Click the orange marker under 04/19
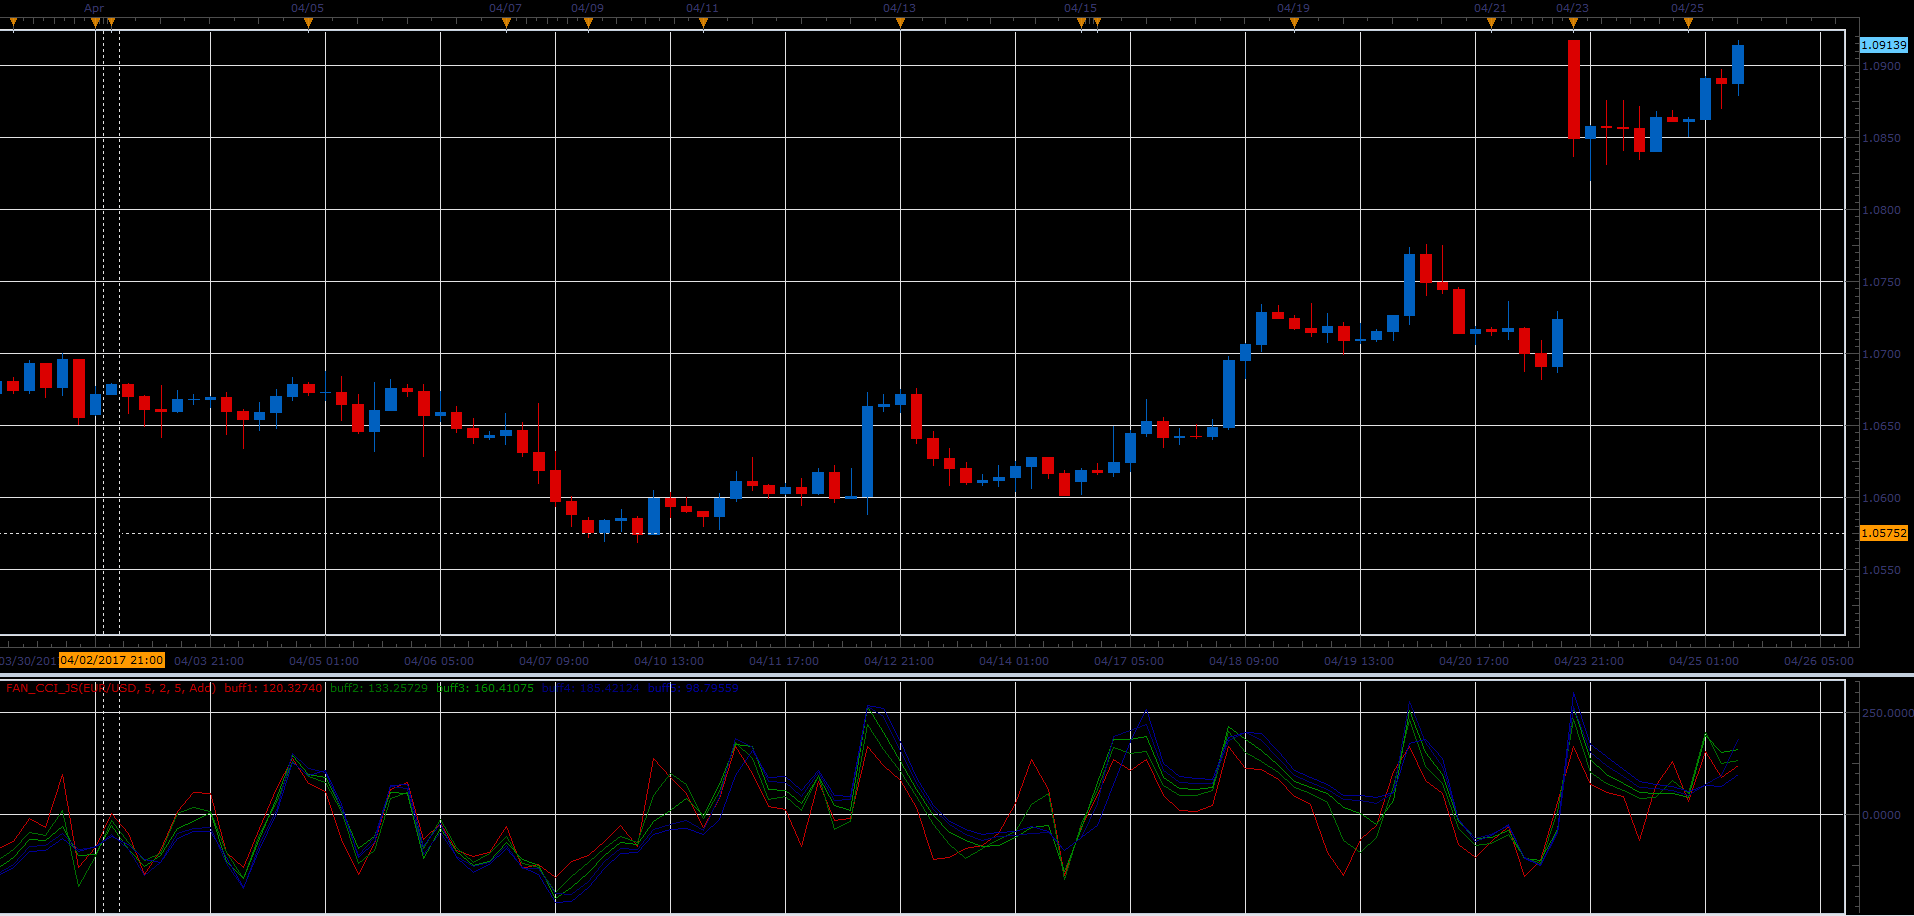This screenshot has width=1914, height=916. [1294, 22]
